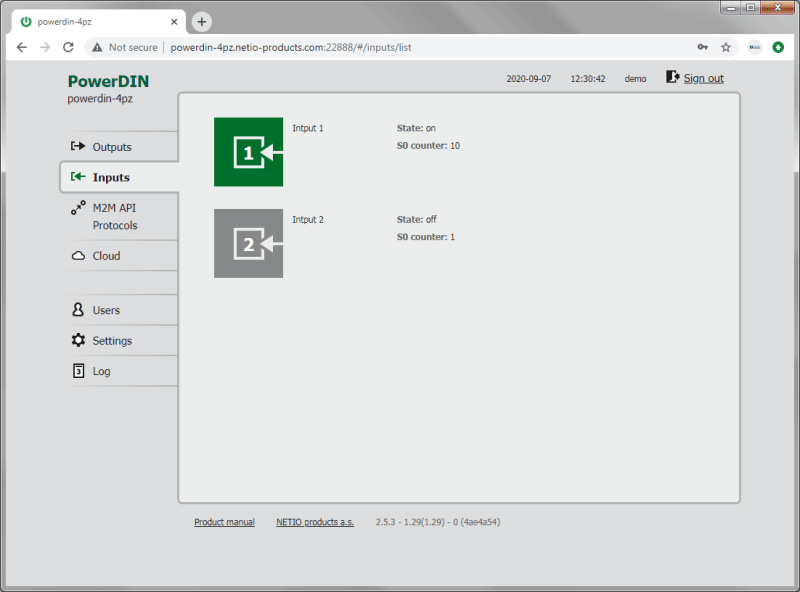Open the Cloud section

pos(78,256)
